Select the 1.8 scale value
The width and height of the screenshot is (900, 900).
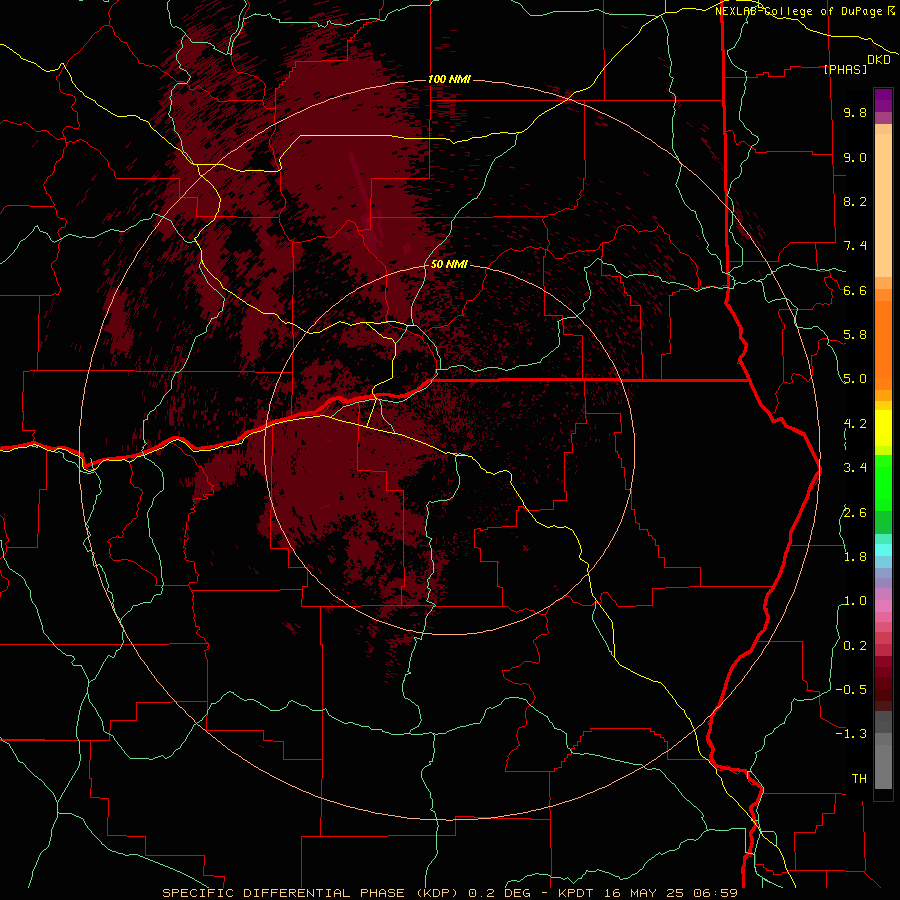point(855,557)
